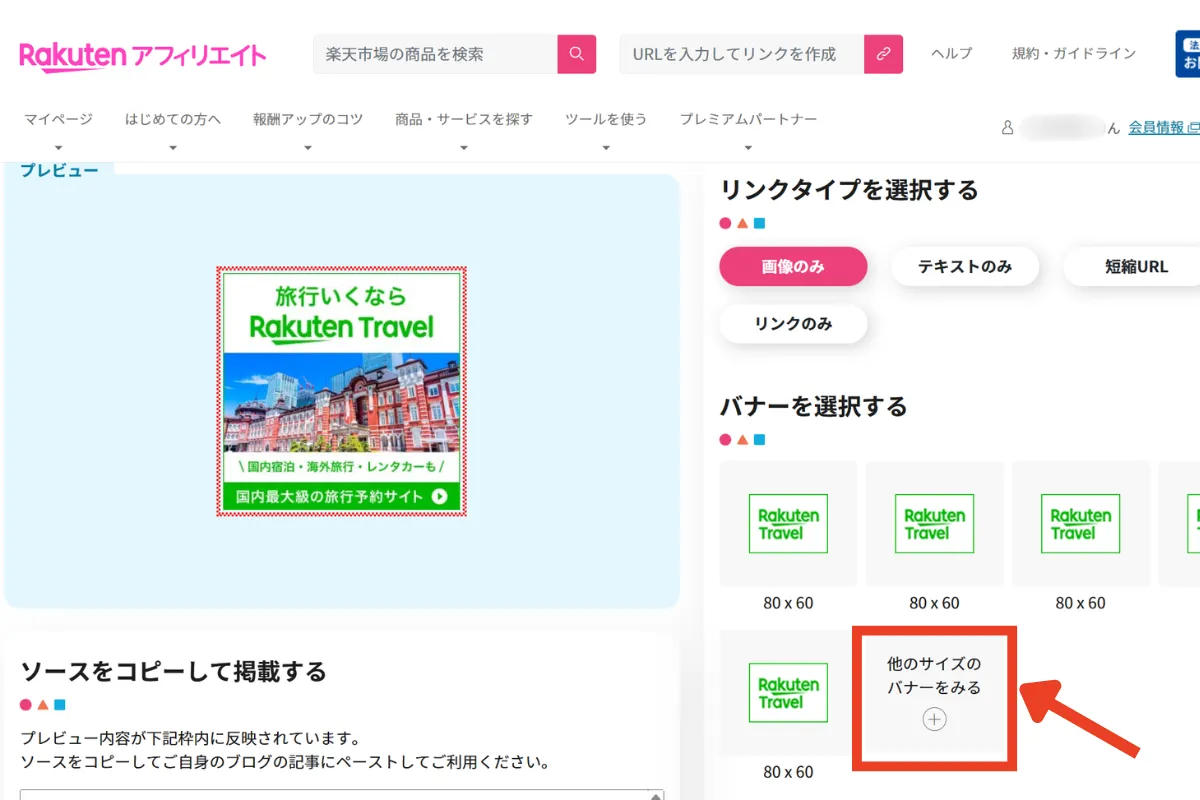1200x800 pixels.
Task: Open the ヘルプ link
Action: [951, 53]
